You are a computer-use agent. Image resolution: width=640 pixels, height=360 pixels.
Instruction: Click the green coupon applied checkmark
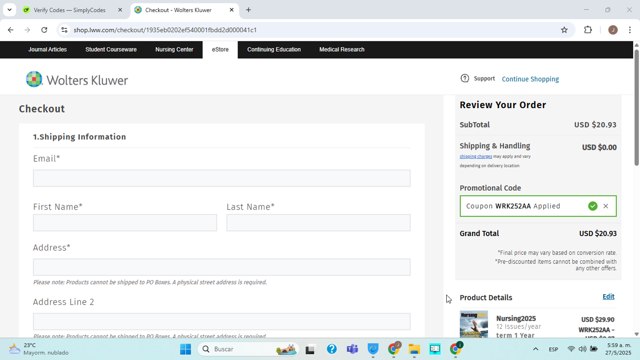click(x=593, y=206)
